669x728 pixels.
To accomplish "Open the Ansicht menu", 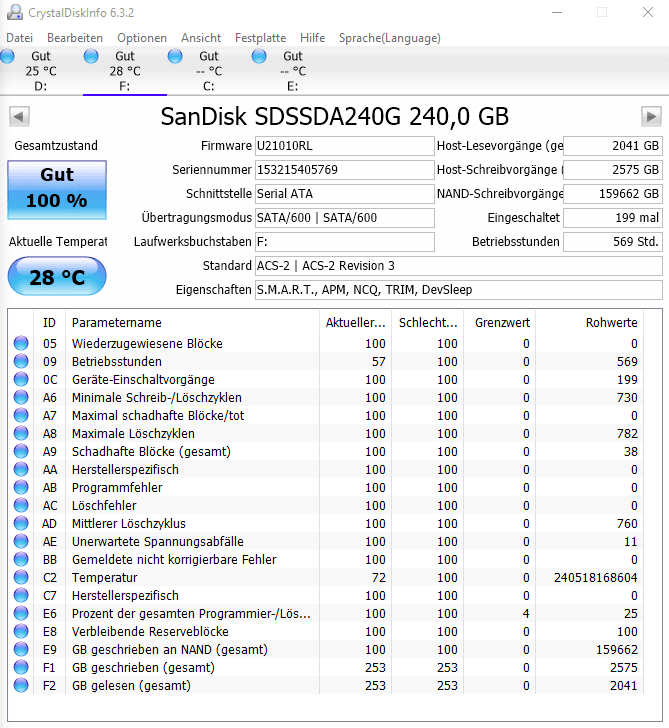I will click(201, 38).
